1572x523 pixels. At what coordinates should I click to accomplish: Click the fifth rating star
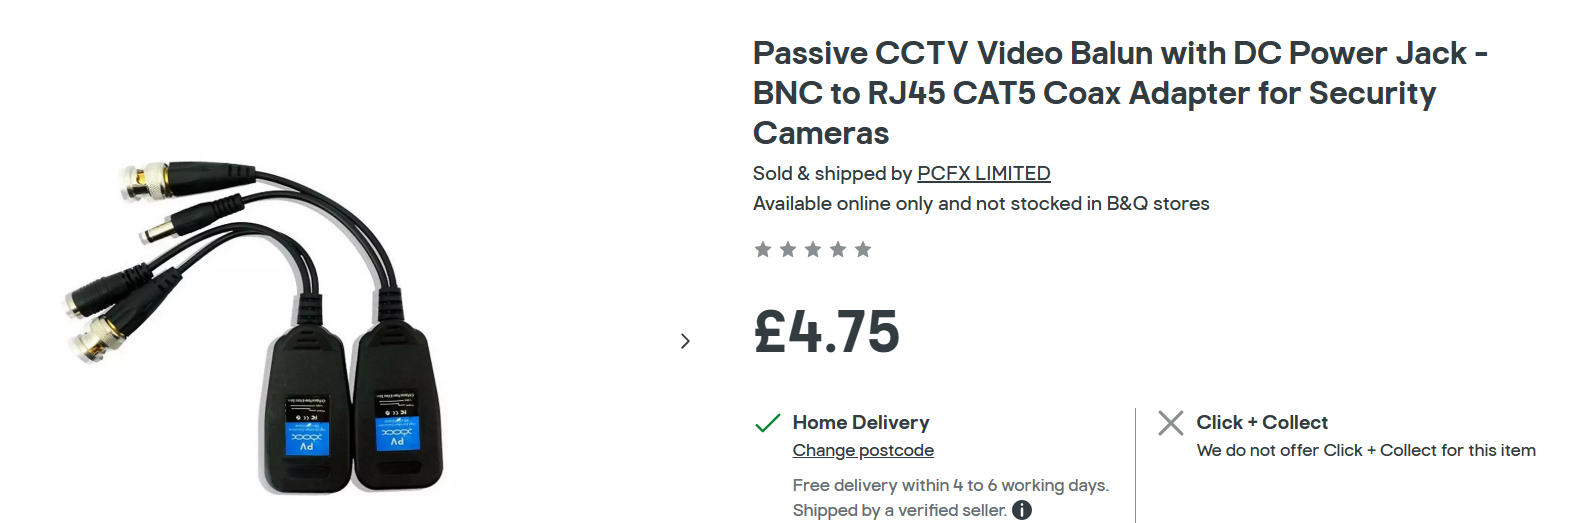(x=863, y=249)
